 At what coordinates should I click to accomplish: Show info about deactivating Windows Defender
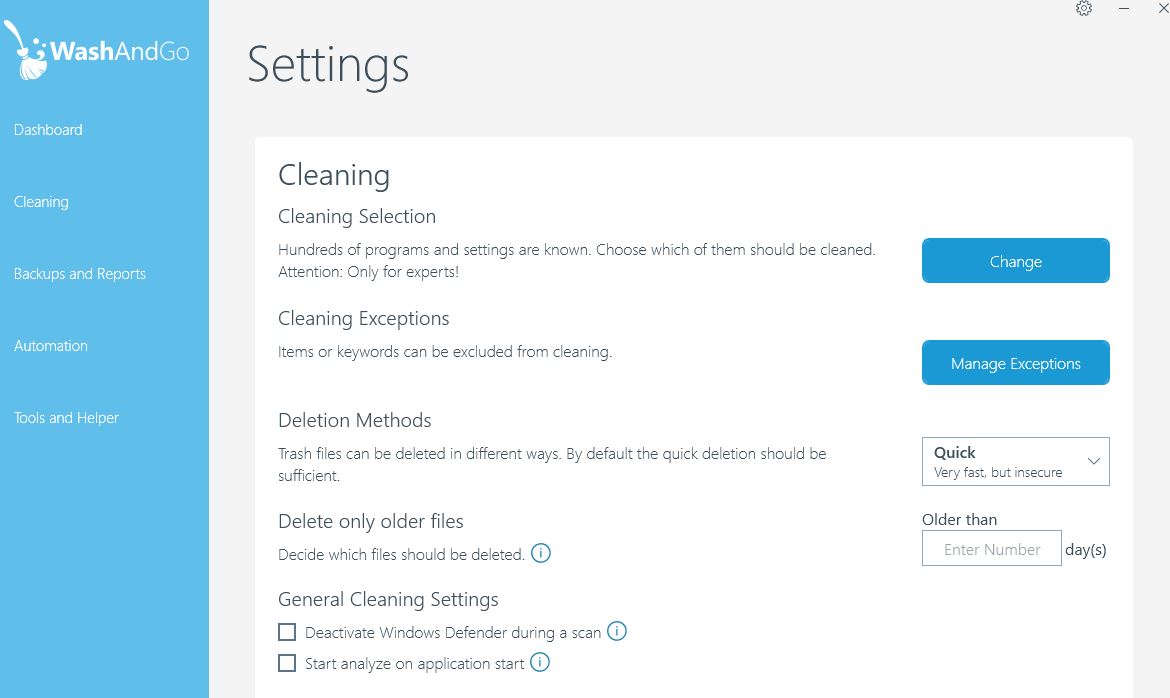616,631
